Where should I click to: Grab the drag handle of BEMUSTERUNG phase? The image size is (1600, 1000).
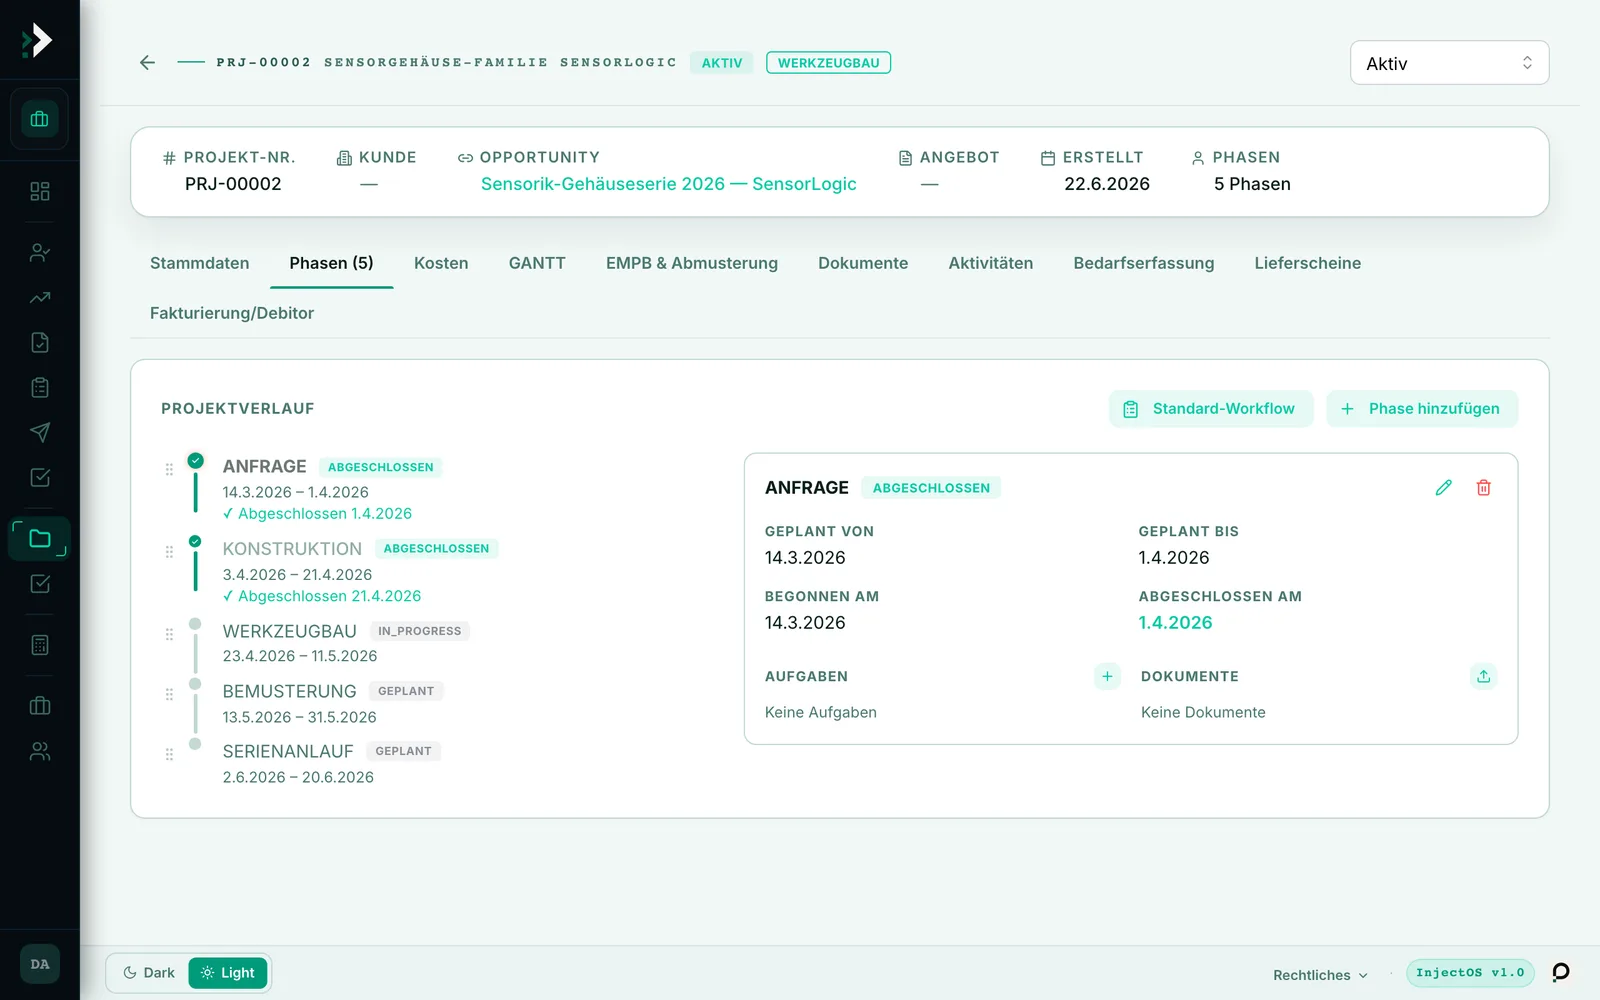(x=169, y=694)
